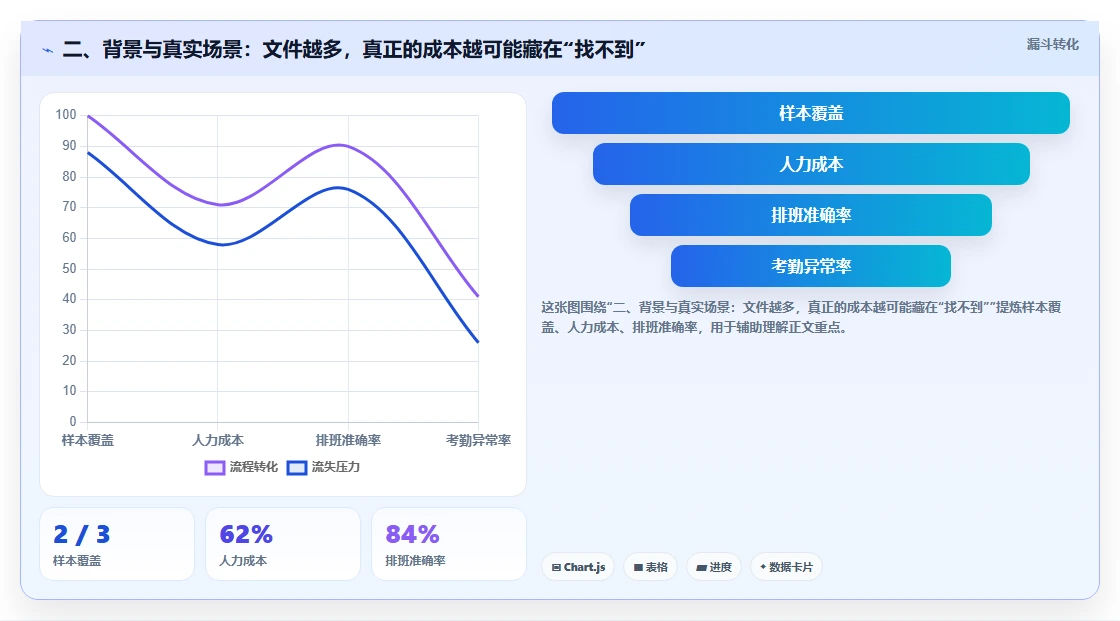Click the purple line end point at 考勤异常率

(x=478, y=295)
